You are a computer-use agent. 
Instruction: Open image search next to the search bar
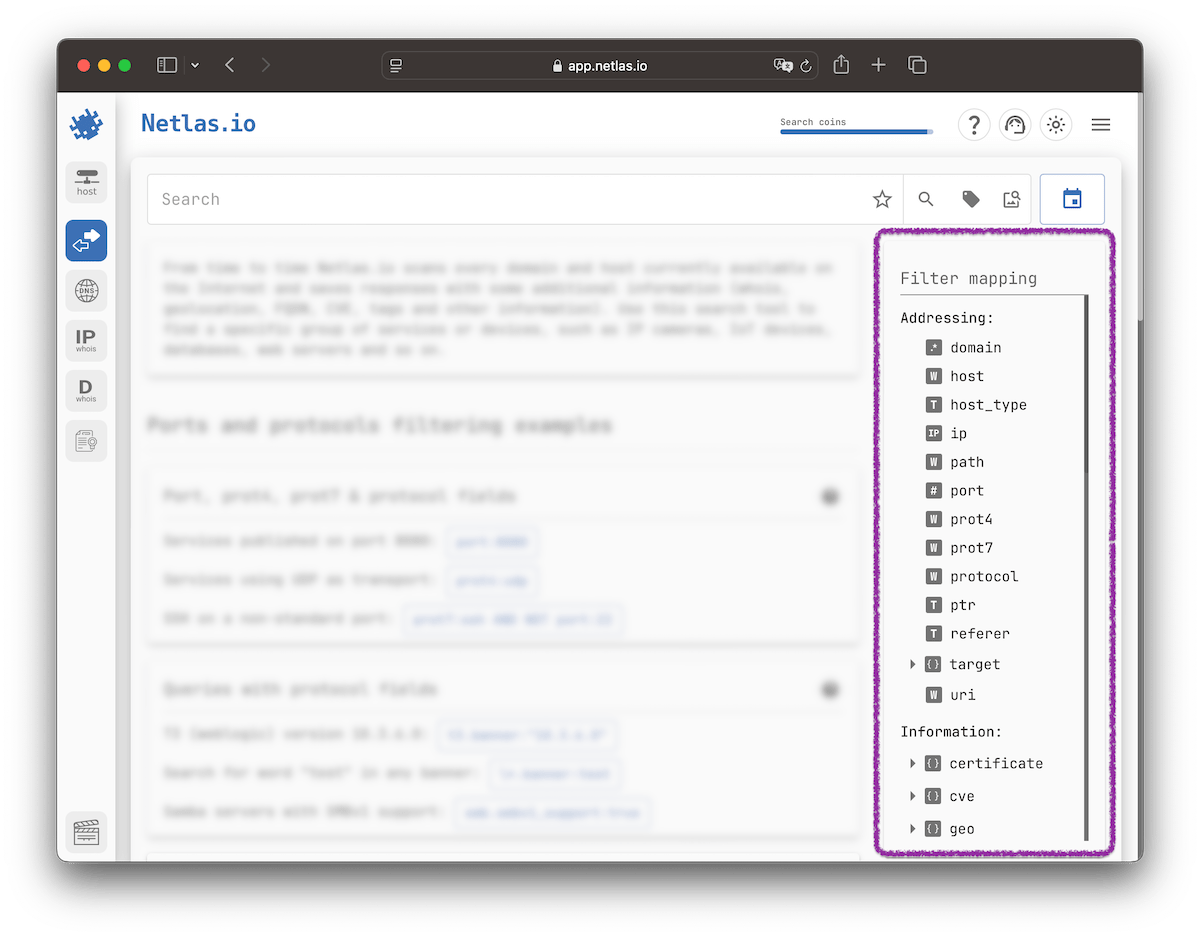click(x=1011, y=199)
